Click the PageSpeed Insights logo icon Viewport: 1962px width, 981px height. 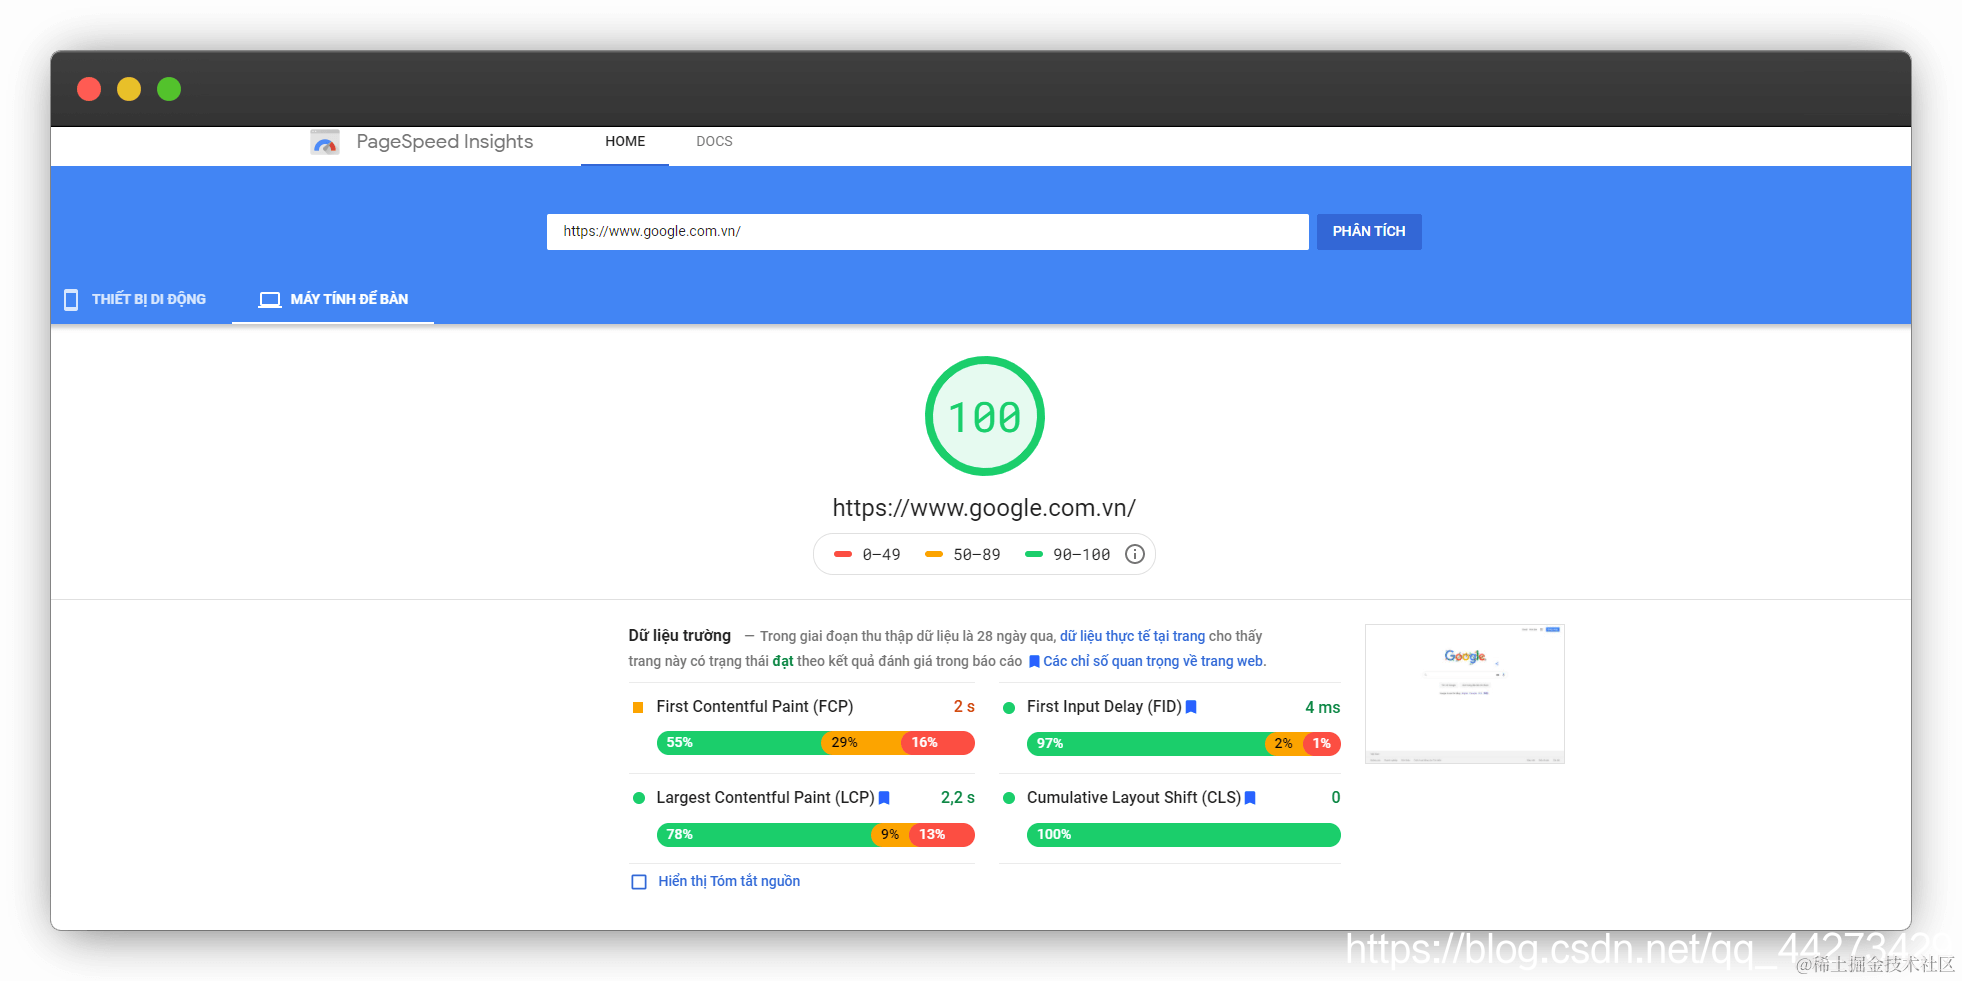[325, 142]
